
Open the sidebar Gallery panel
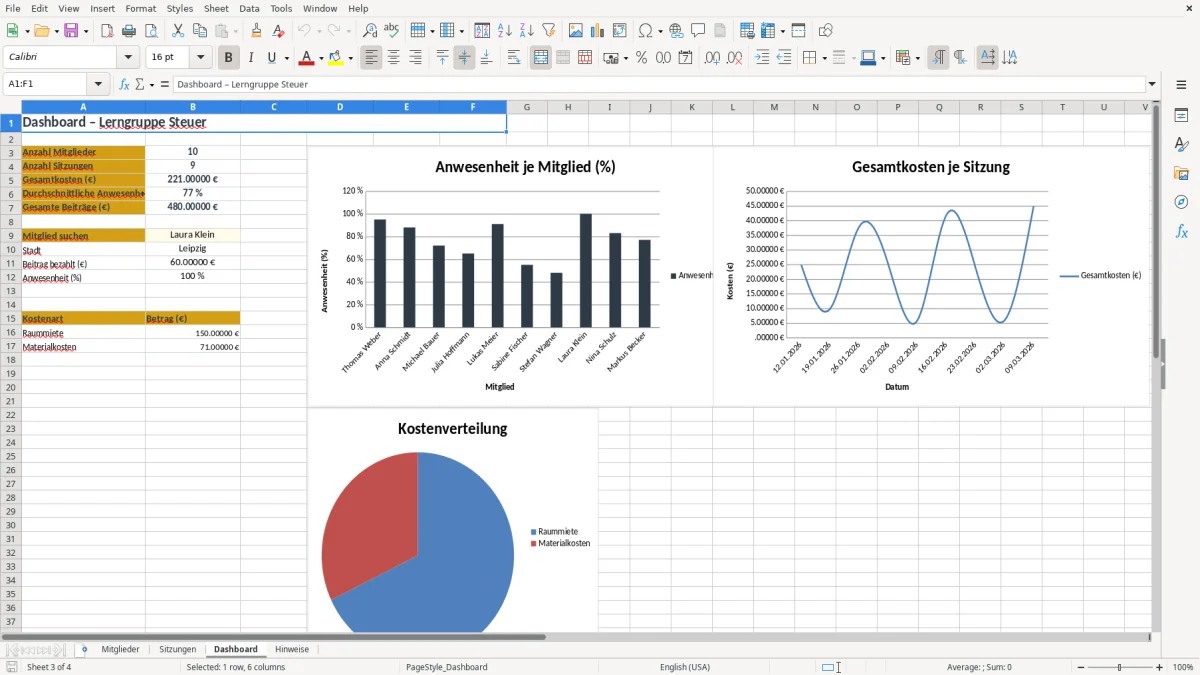click(1181, 173)
